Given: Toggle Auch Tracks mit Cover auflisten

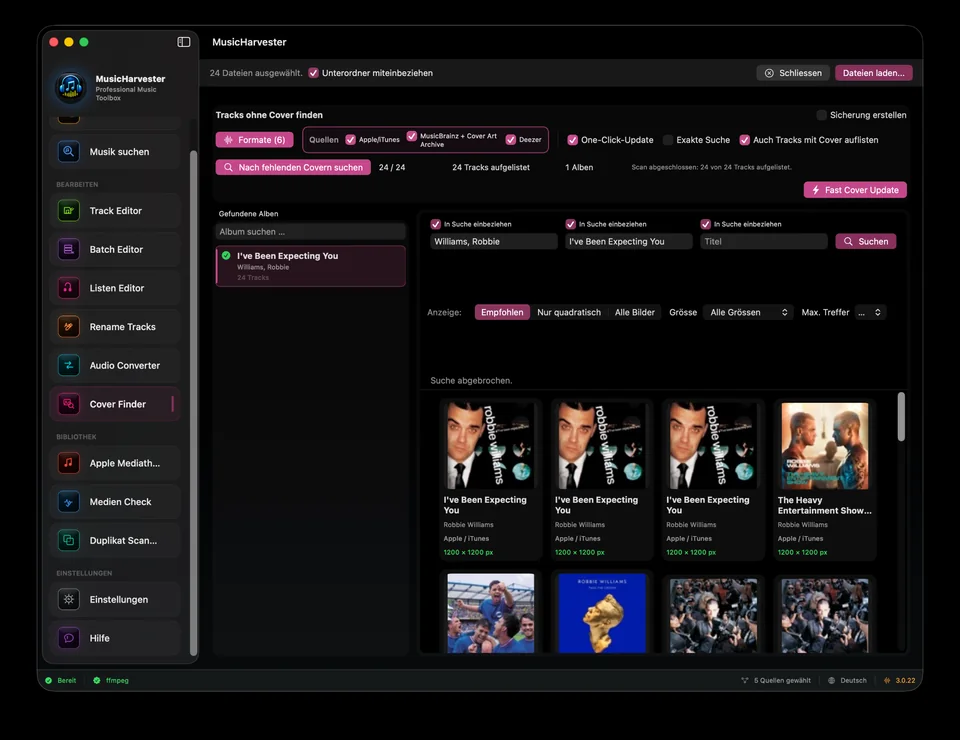Looking at the screenshot, I should point(744,140).
